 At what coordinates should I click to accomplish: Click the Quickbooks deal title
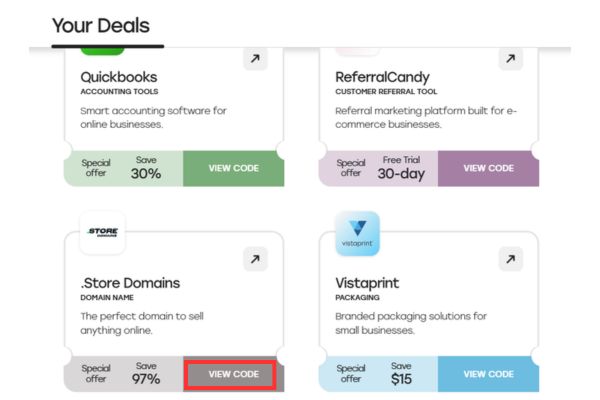[118, 76]
